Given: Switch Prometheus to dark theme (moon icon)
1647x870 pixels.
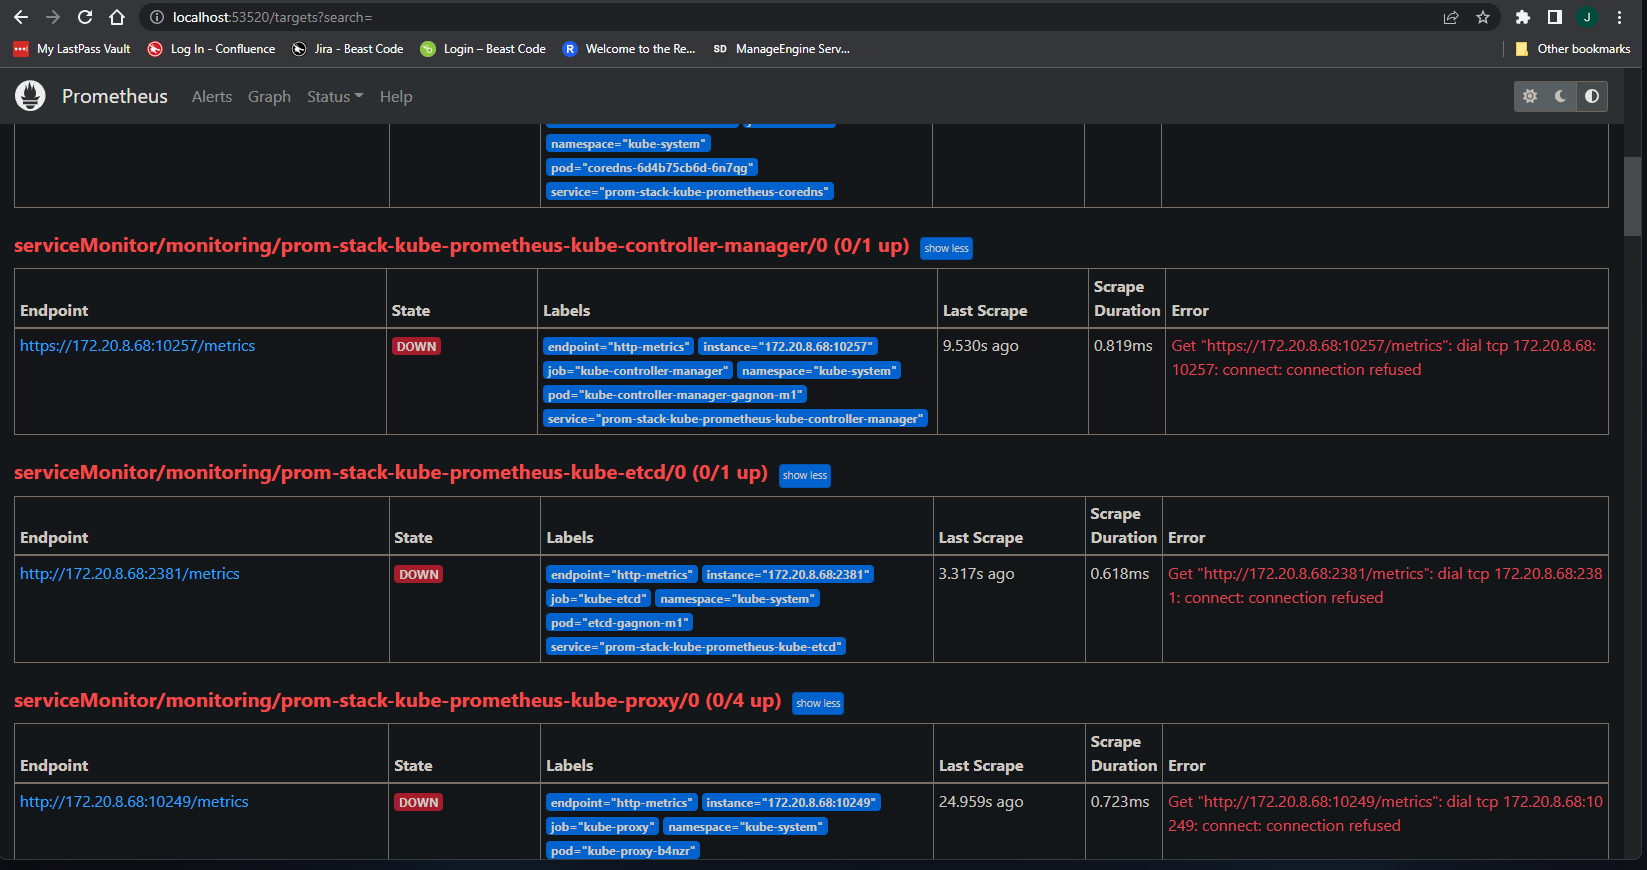Looking at the screenshot, I should (1561, 96).
